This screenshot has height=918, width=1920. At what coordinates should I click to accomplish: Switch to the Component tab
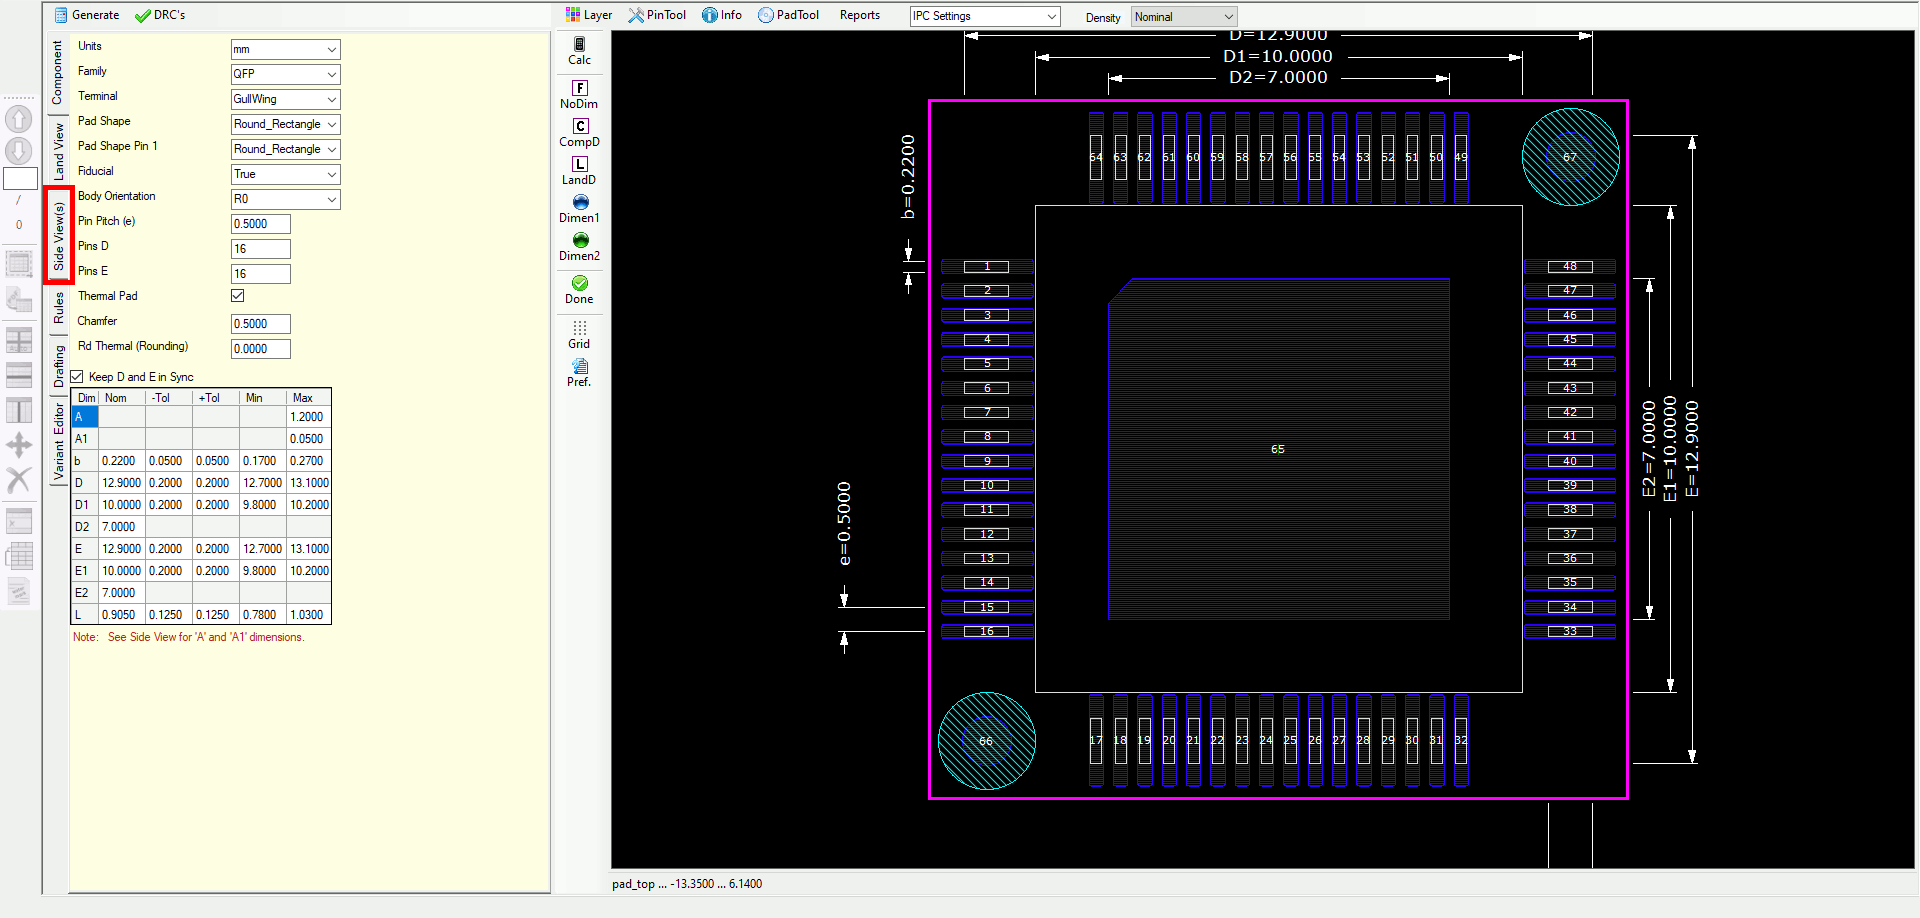click(x=57, y=72)
